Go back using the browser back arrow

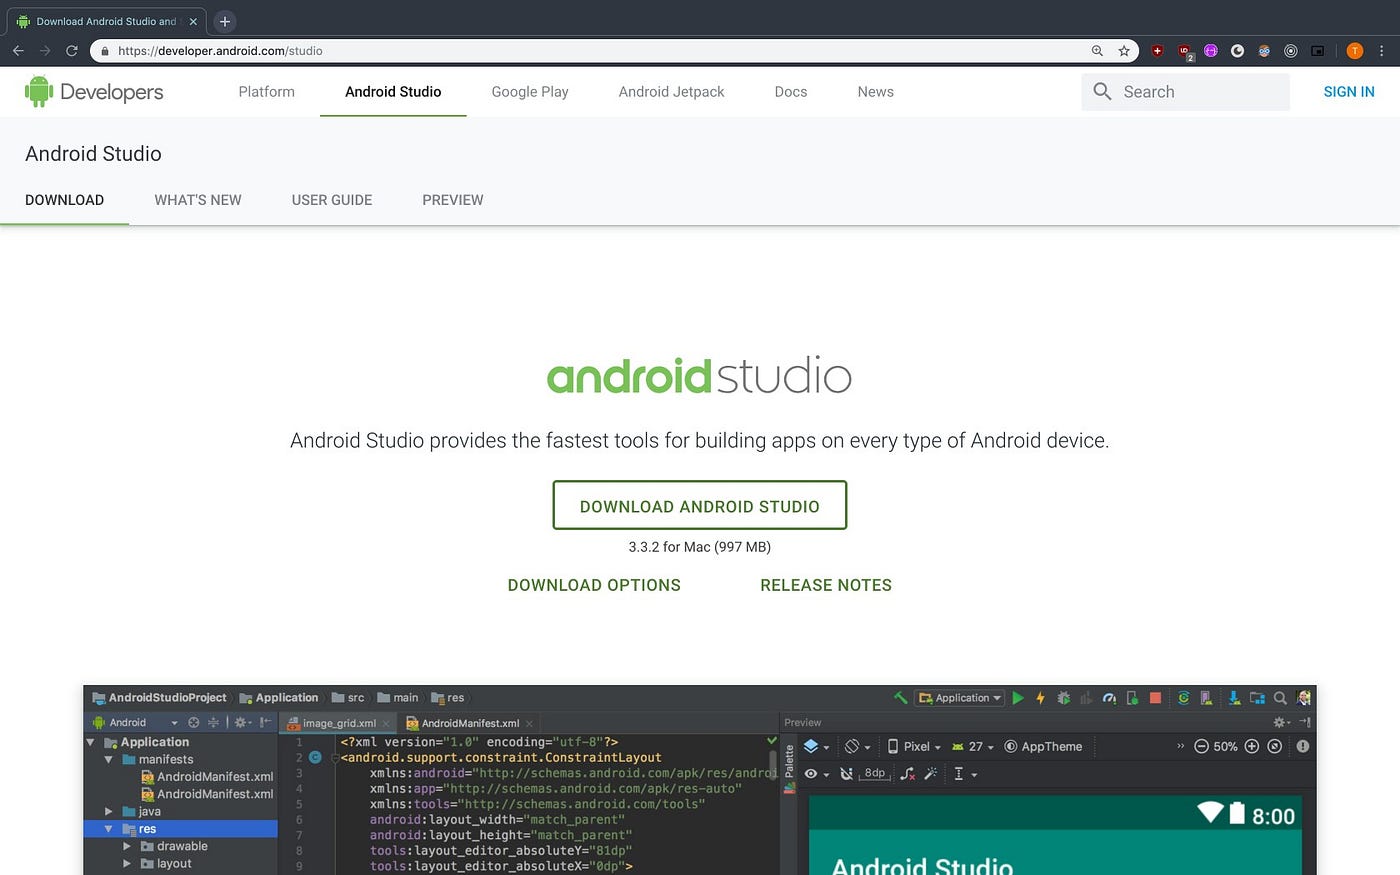click(18, 51)
